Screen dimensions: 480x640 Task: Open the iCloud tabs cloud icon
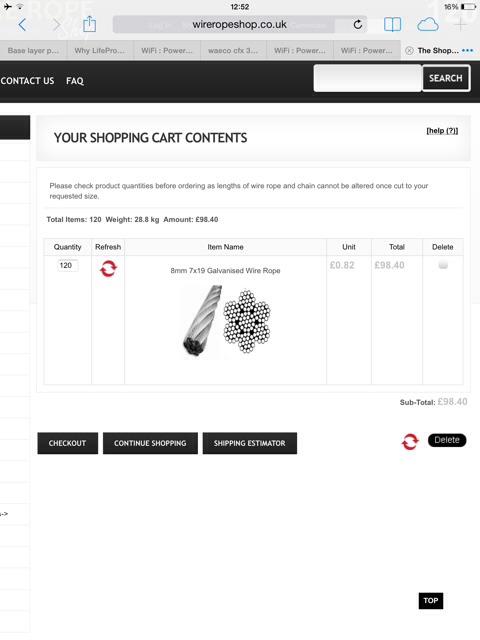[428, 25]
